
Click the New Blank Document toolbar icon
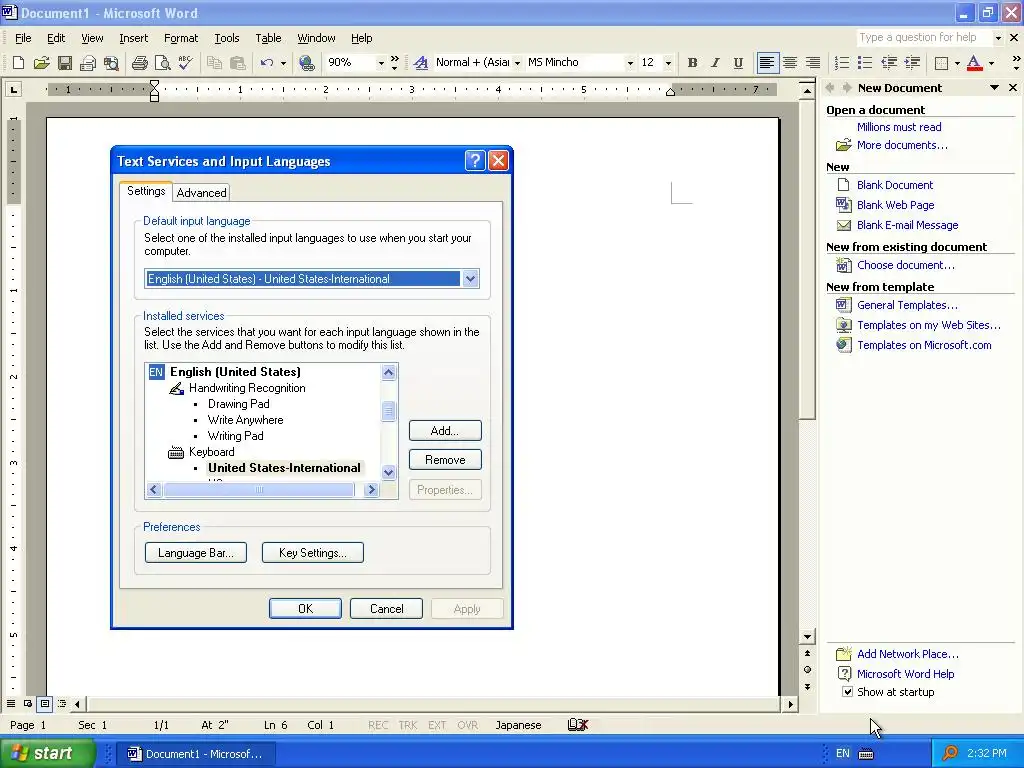pyautogui.click(x=18, y=63)
